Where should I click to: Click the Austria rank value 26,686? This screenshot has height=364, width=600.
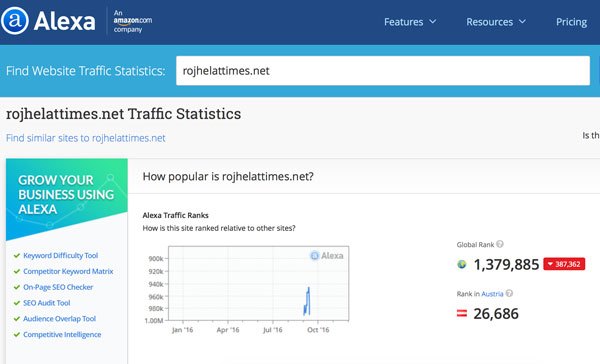click(496, 314)
